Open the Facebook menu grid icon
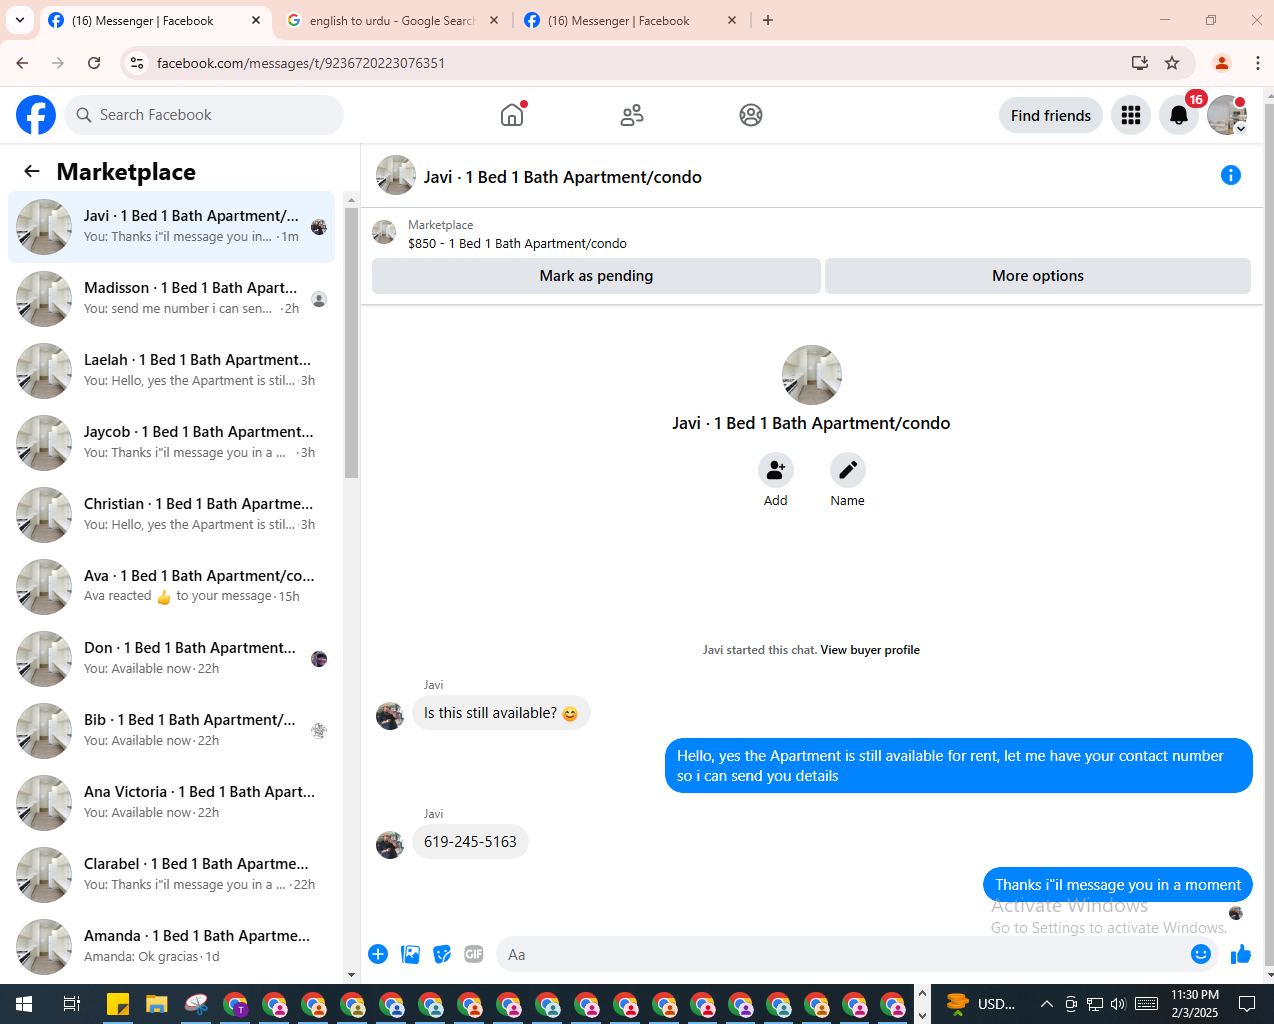Screen dimensions: 1274x1024 coord(1131,115)
